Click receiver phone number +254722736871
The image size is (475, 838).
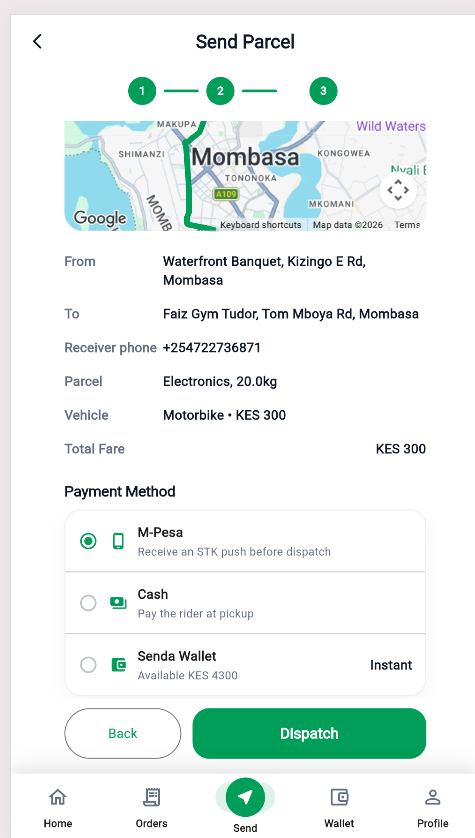[212, 348]
